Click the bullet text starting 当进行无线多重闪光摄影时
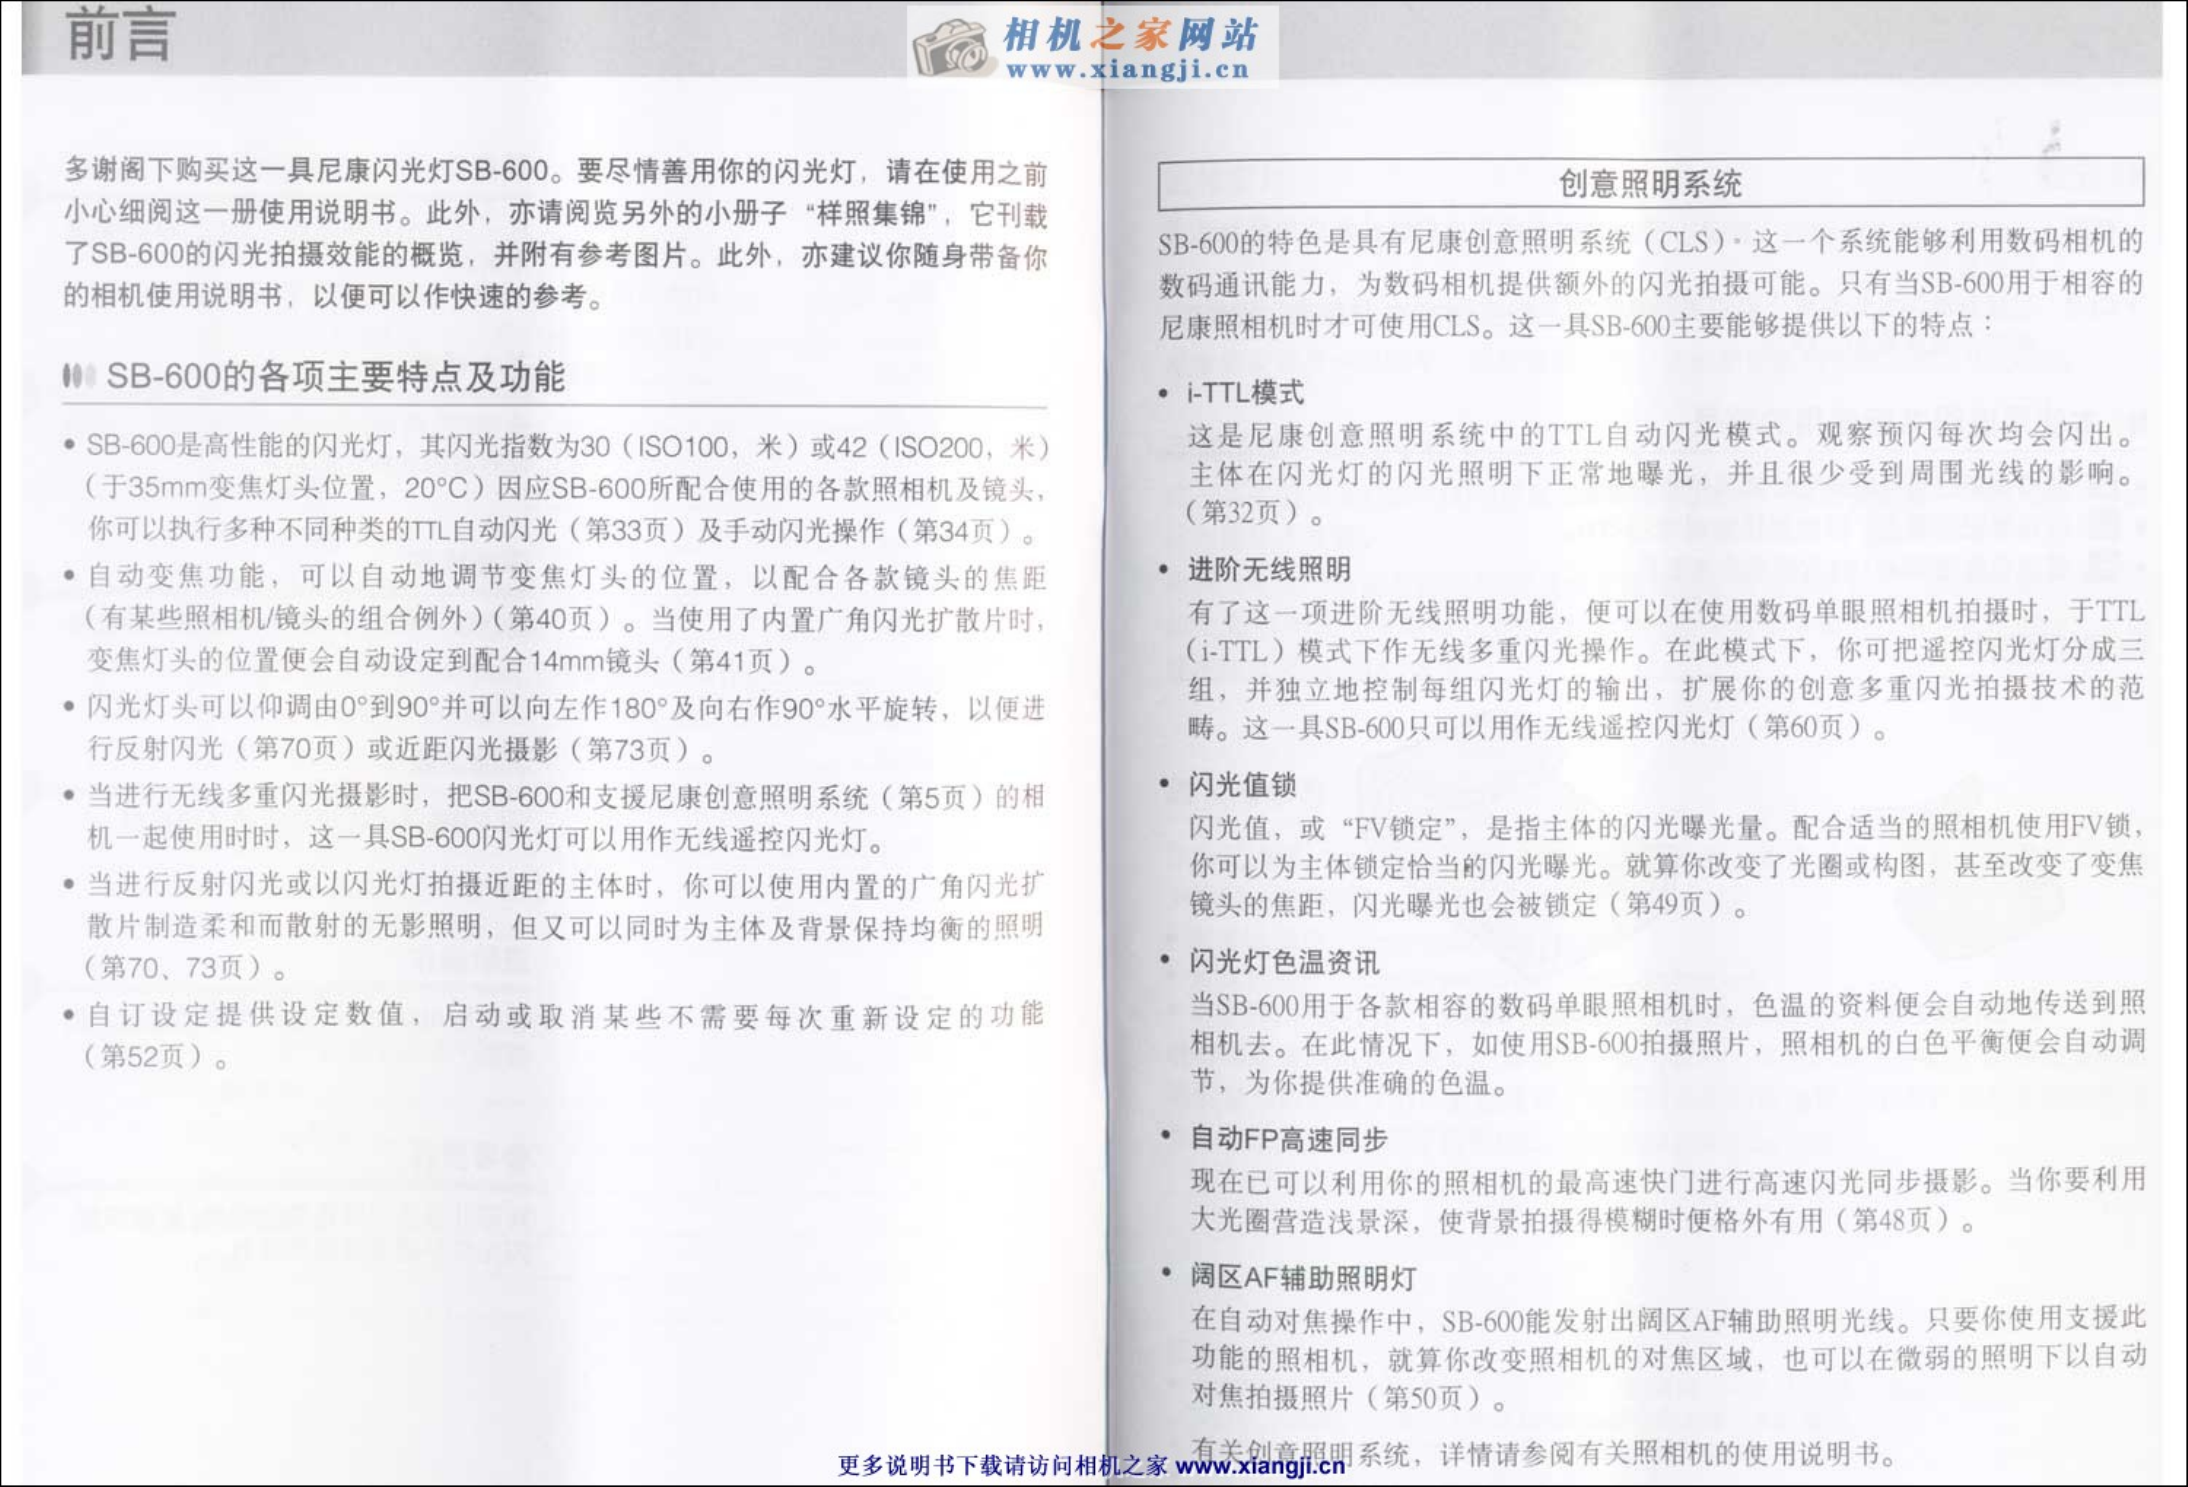Image resolution: width=2188 pixels, height=1487 pixels. [566, 817]
